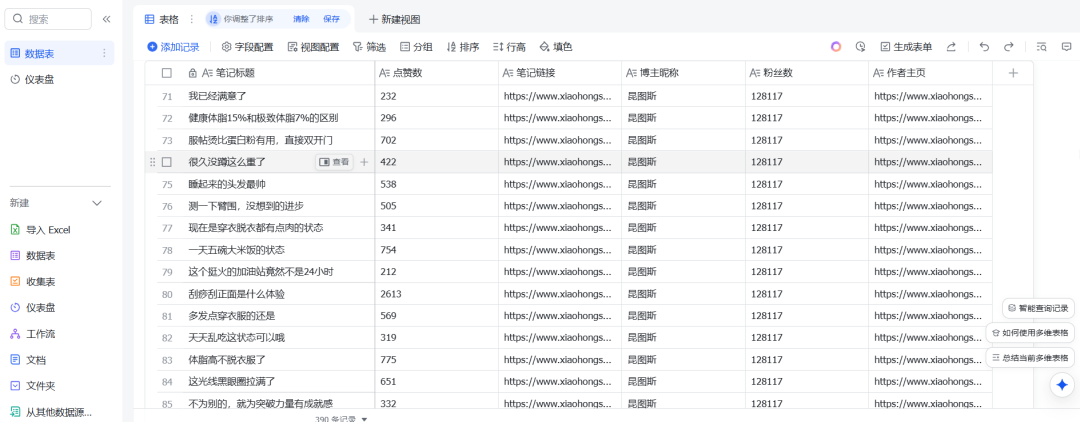The height and width of the screenshot is (422, 1080).
Task: Open the share arrow icon in toolbar
Action: [x=951, y=47]
